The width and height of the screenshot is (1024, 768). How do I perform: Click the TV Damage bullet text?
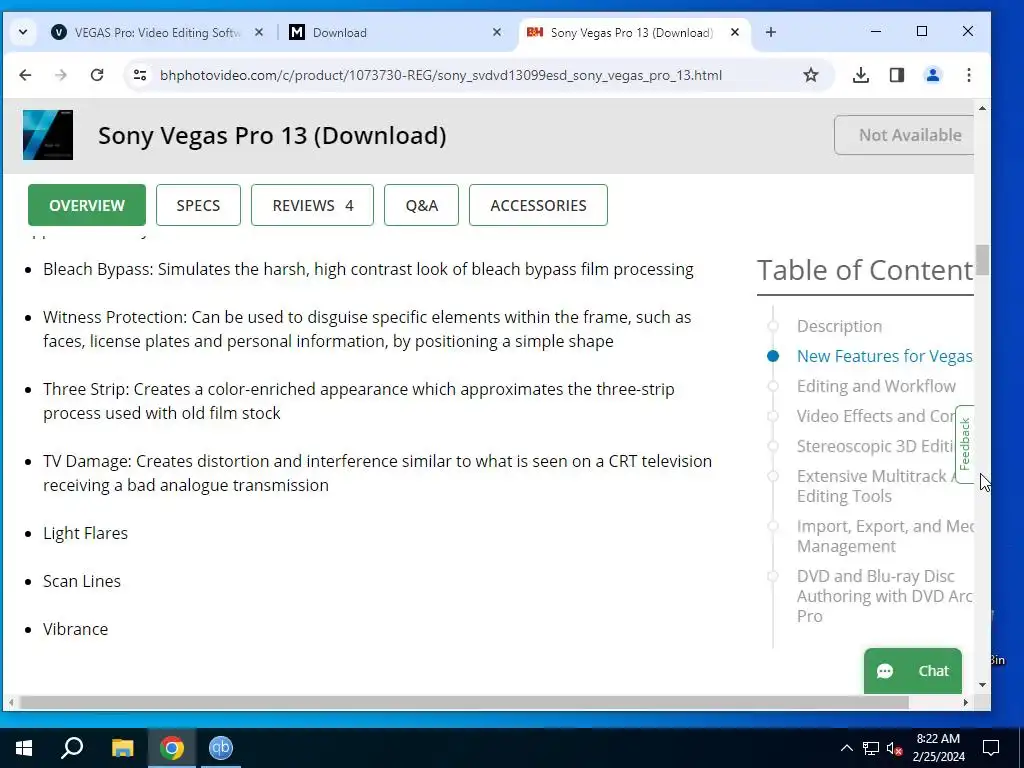tap(377, 473)
